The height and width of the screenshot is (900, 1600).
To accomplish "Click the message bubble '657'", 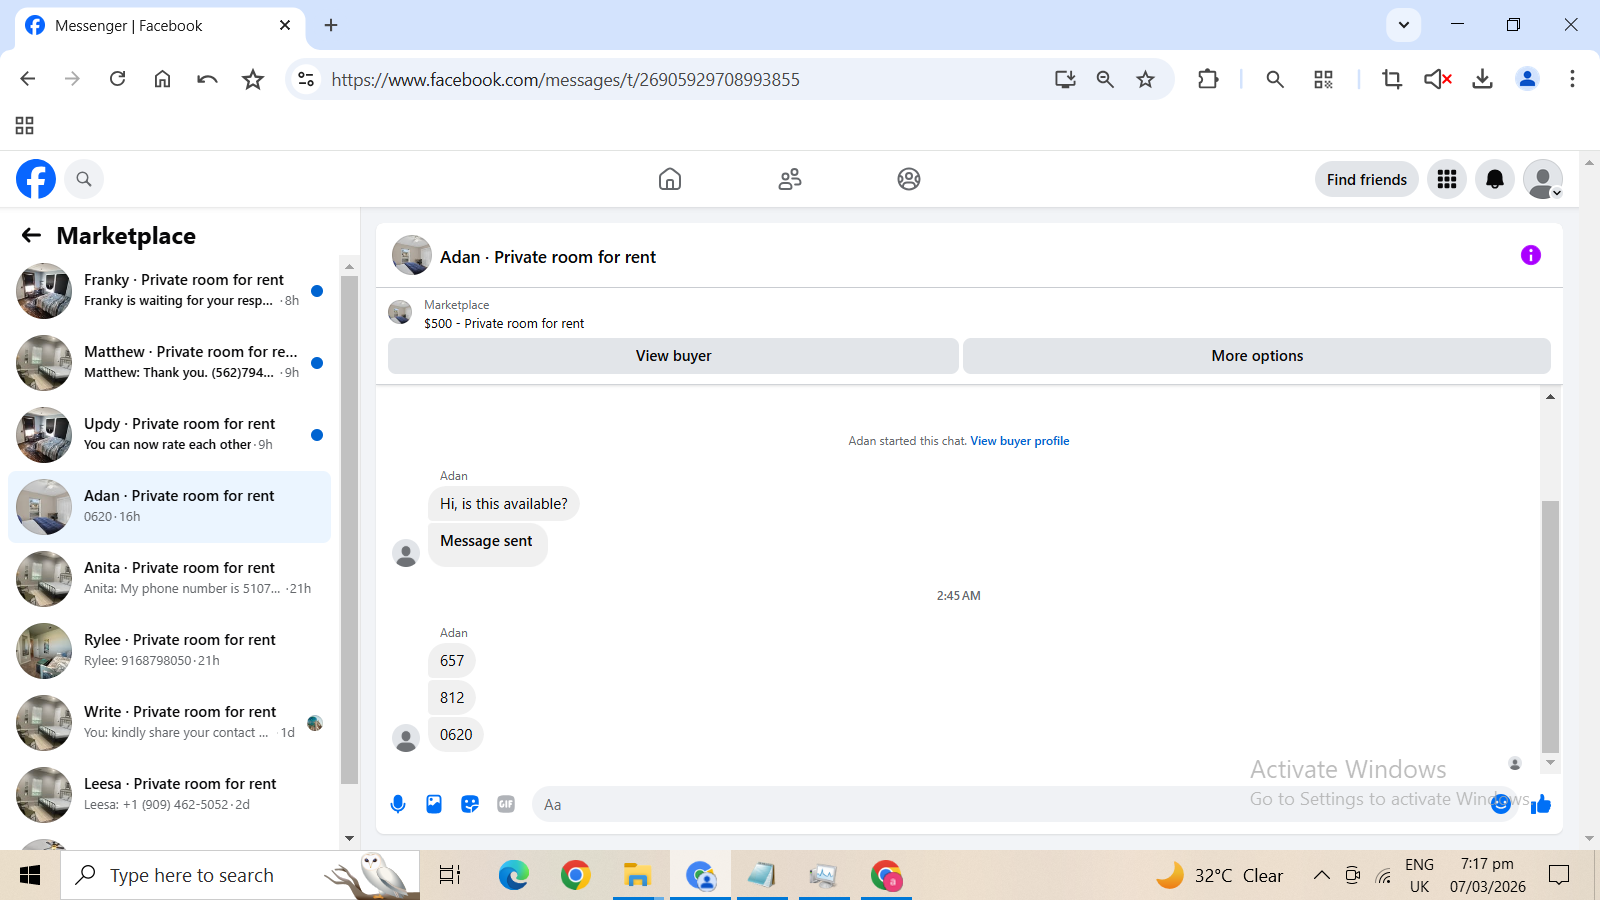I will (x=452, y=661).
